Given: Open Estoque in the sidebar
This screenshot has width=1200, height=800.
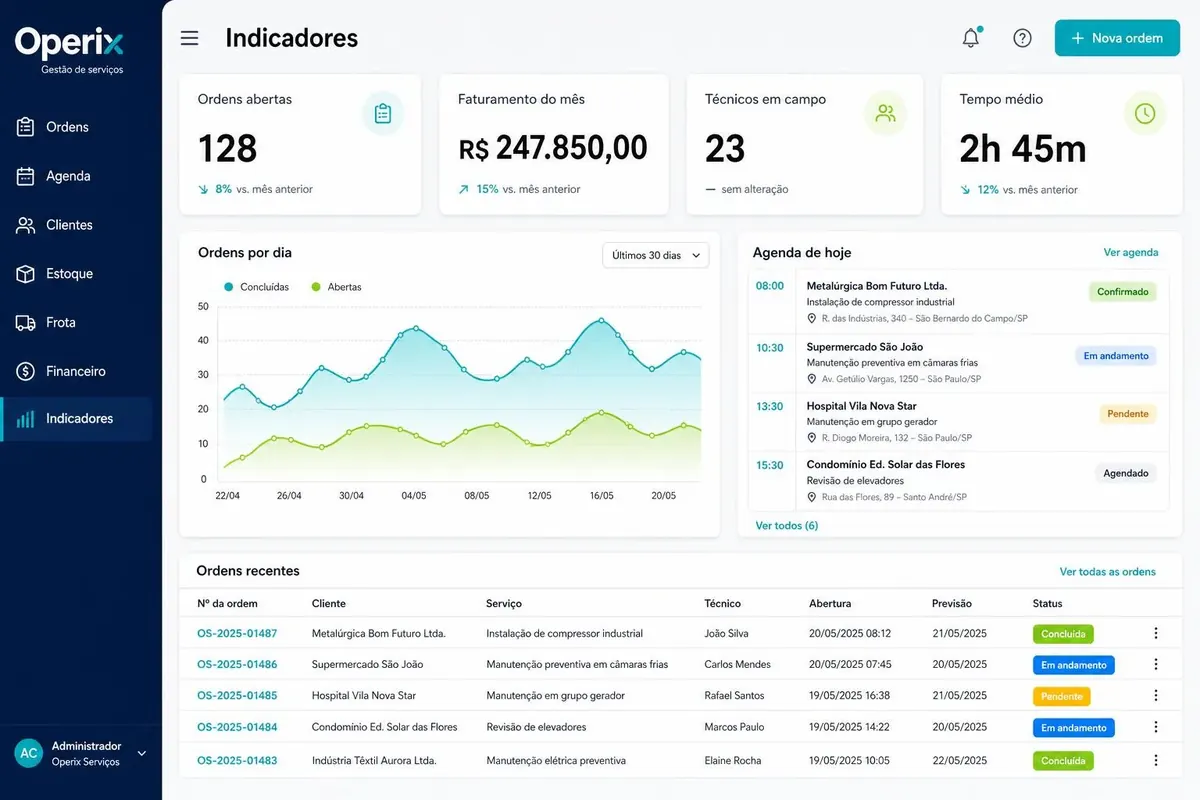Looking at the screenshot, I should 76,273.
